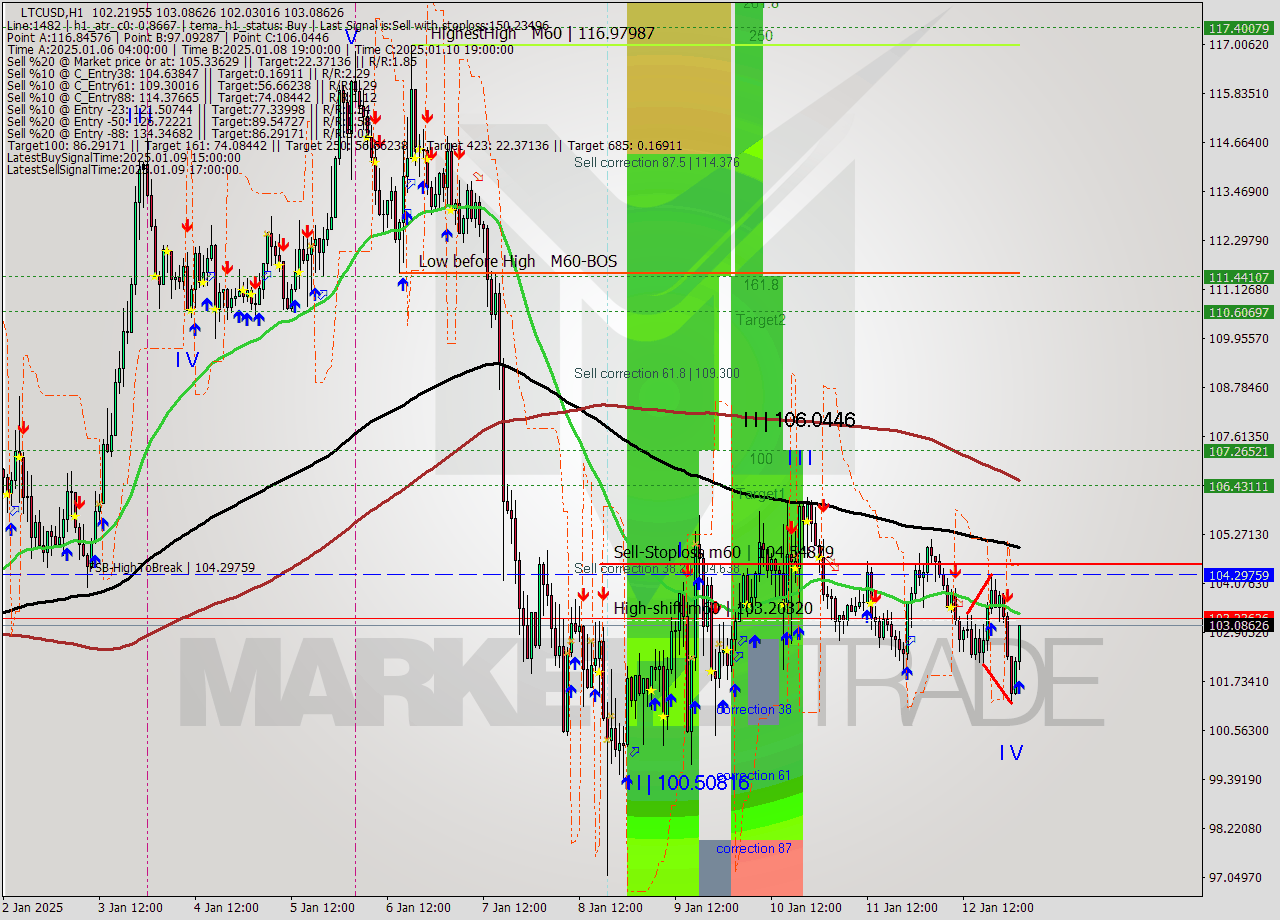Click the green 111.44107 price tag
1280x920 pixels.
pyautogui.click(x=1240, y=276)
